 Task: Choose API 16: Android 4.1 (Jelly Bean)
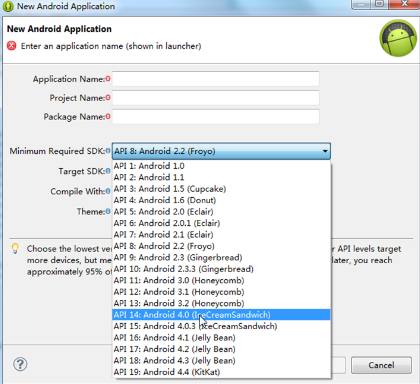coord(221,338)
